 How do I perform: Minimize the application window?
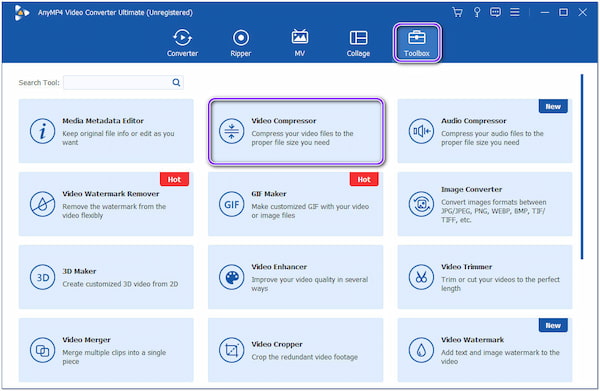[x=545, y=12]
